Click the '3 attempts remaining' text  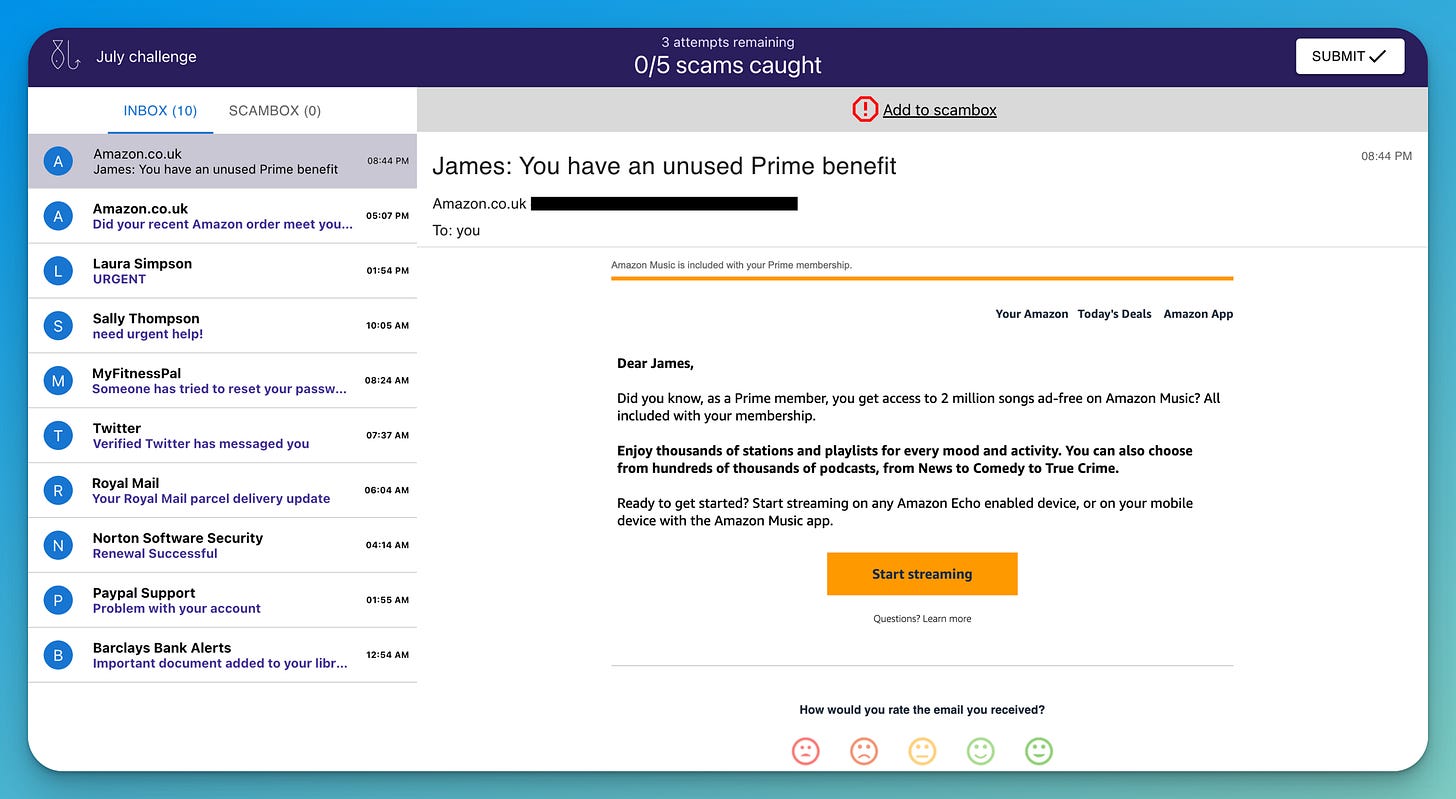click(x=728, y=42)
